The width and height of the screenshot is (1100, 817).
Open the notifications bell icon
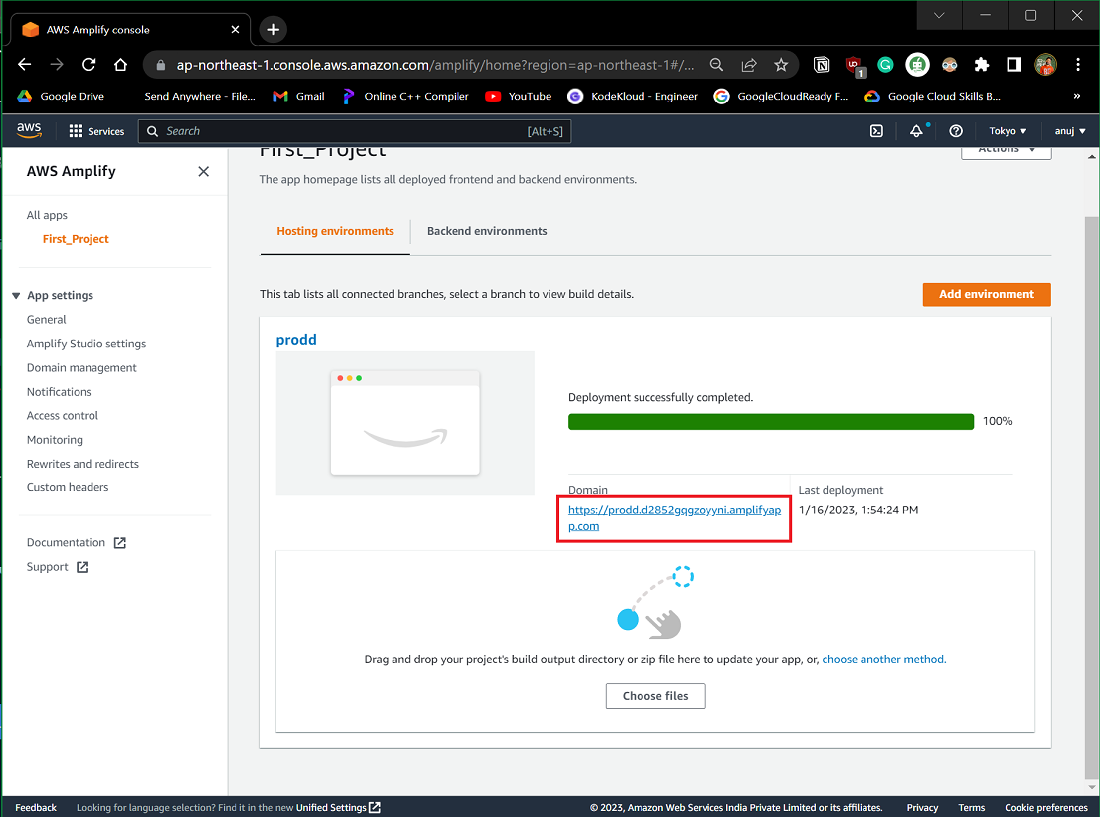(916, 131)
